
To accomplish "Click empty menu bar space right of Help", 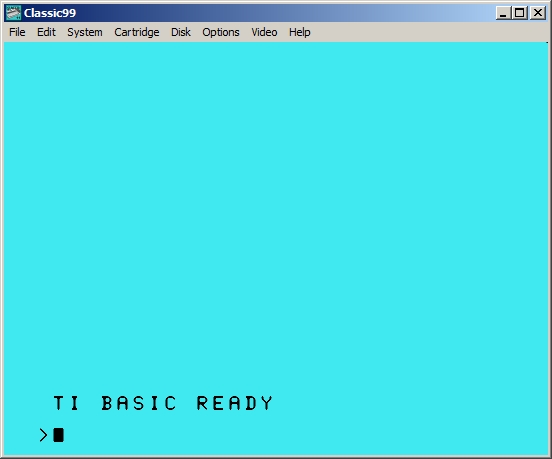I will (x=429, y=32).
